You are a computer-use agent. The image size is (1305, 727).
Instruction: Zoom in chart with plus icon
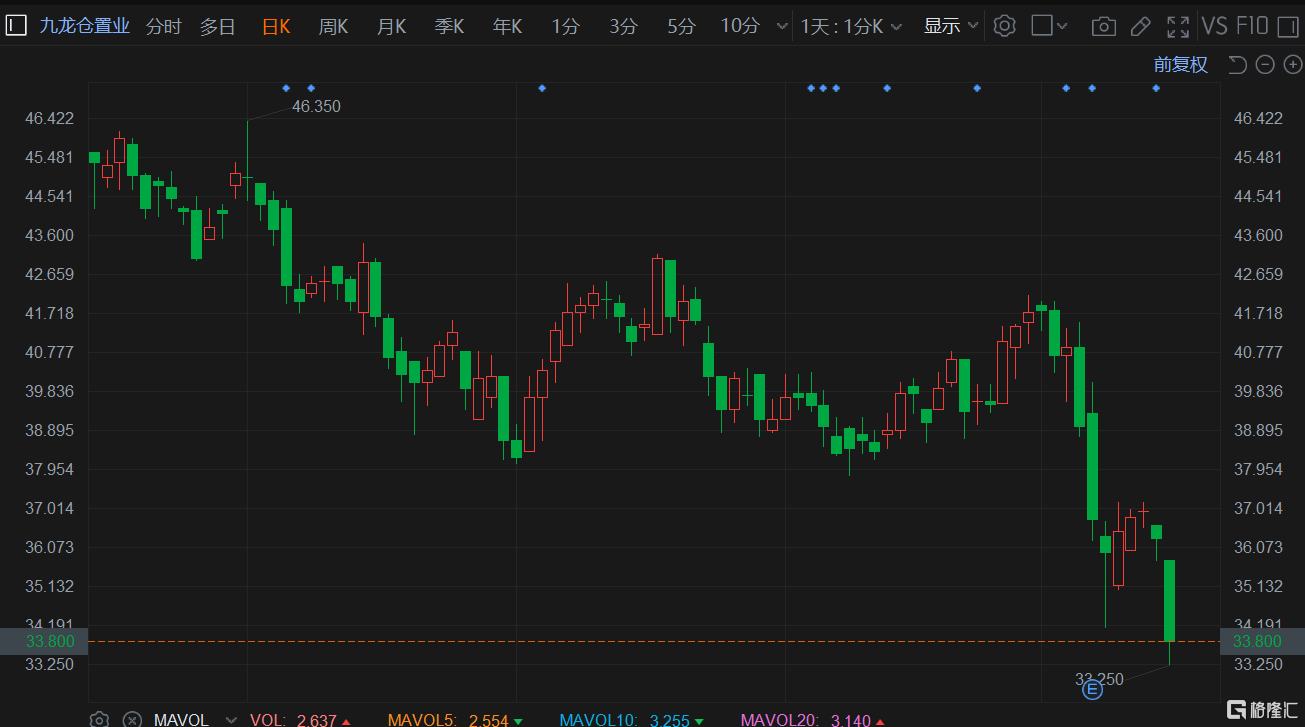[x=1293, y=65]
